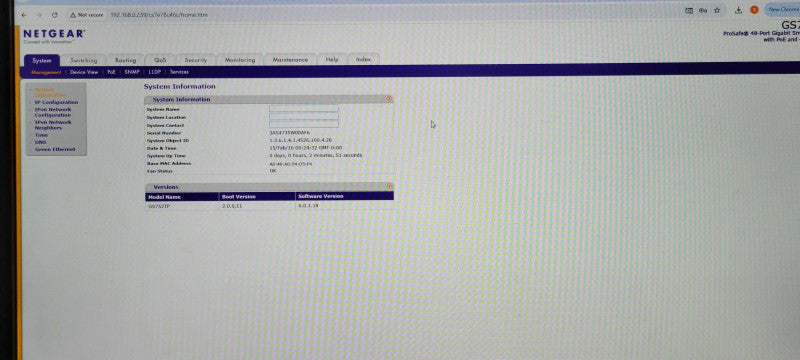The width and height of the screenshot is (800, 360).
Task: Select the SNMP submenu
Action: (x=132, y=72)
